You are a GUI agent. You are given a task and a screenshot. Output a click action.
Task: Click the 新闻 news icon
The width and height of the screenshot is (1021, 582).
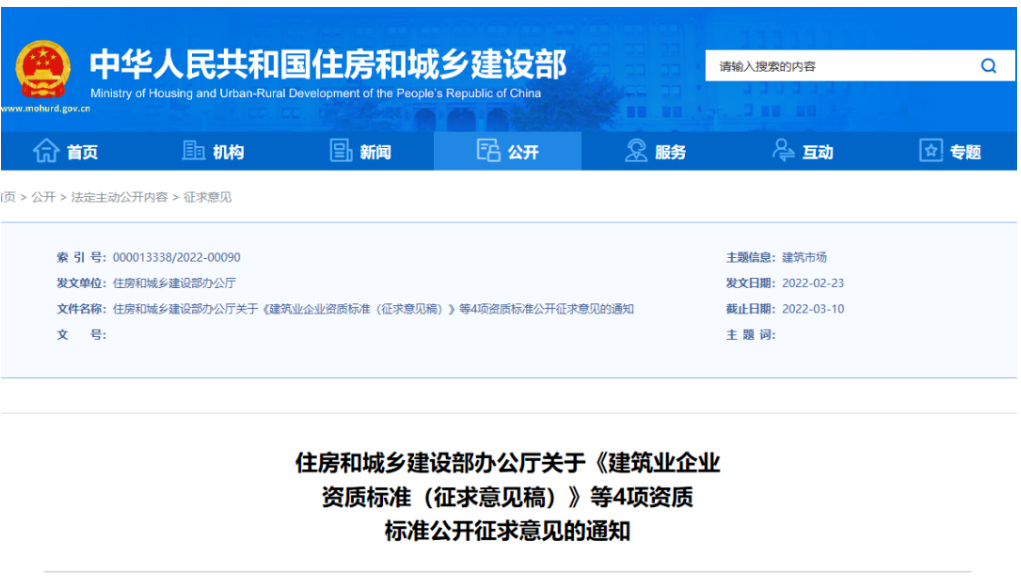click(340, 150)
